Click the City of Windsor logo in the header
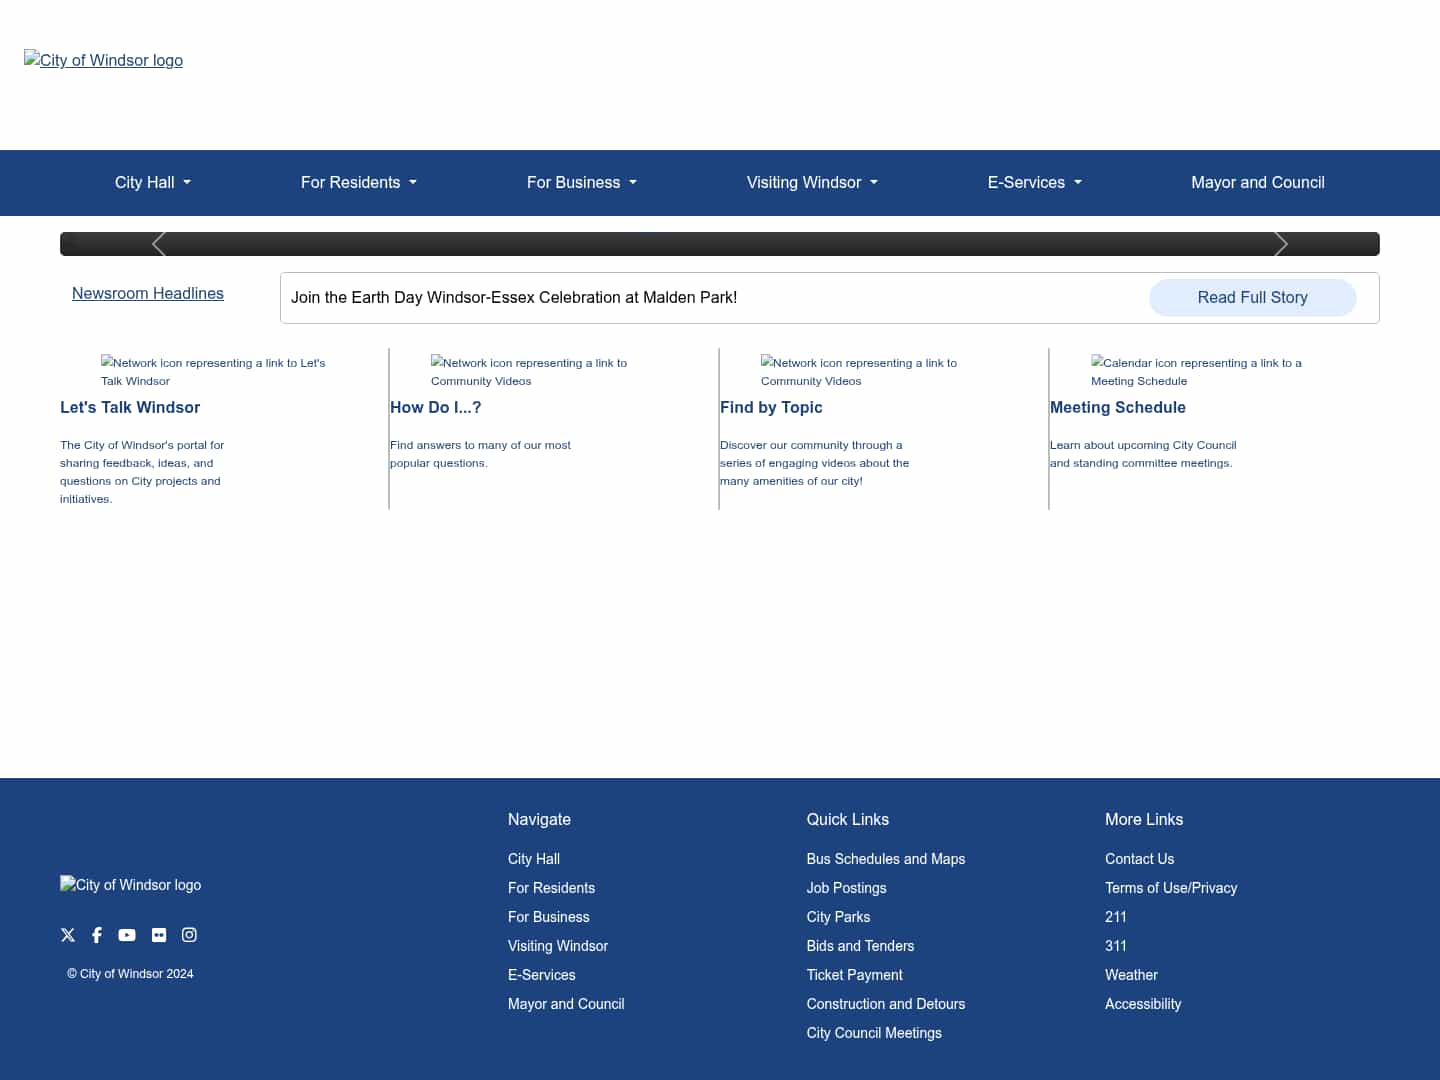The image size is (1440, 1080). [x=103, y=60]
